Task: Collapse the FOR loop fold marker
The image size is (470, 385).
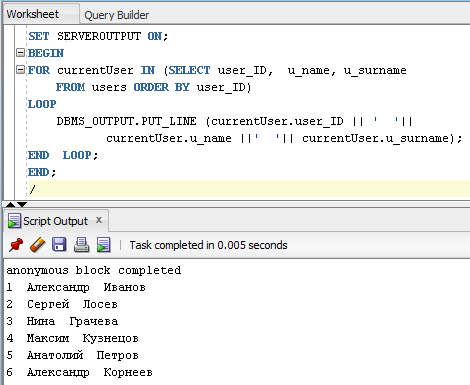Action: pos(20,70)
